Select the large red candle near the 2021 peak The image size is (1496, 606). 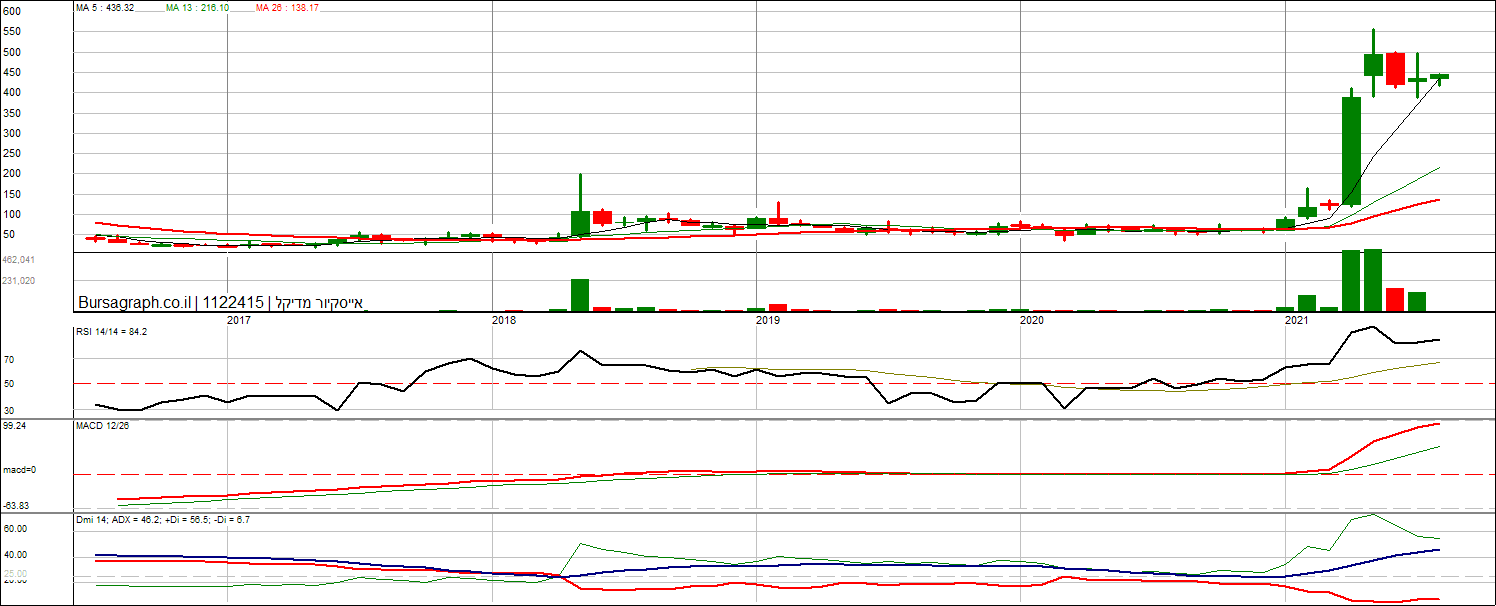point(1395,69)
